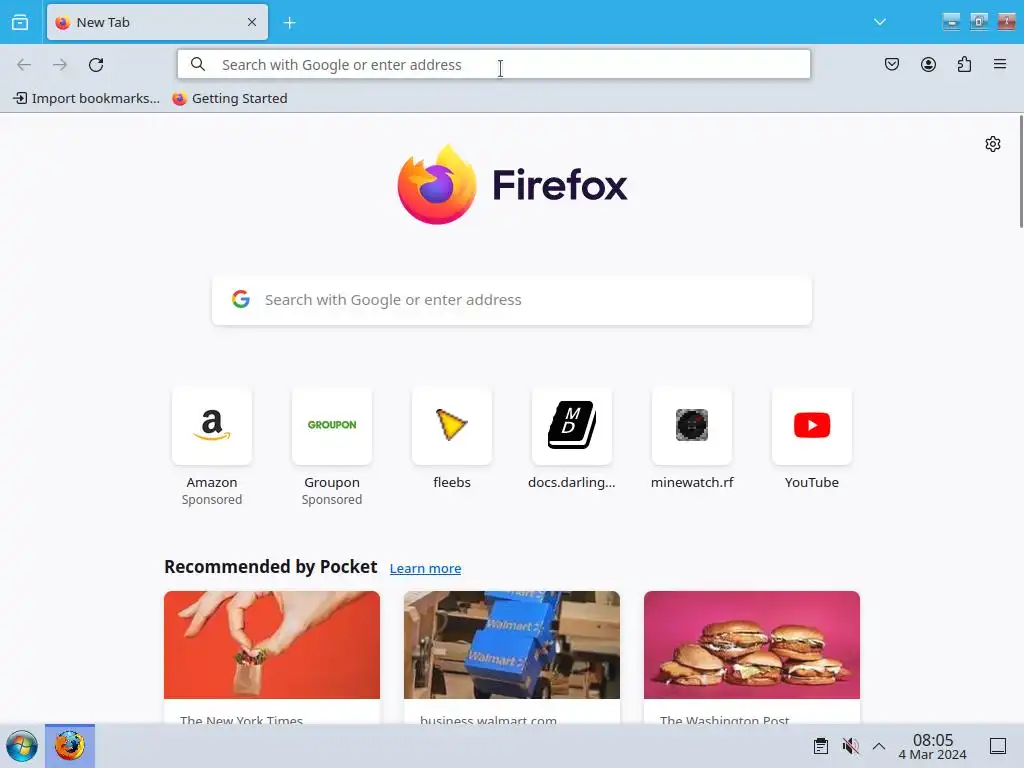Open the Extensions puzzle icon
The width and height of the screenshot is (1024, 768).
click(964, 64)
